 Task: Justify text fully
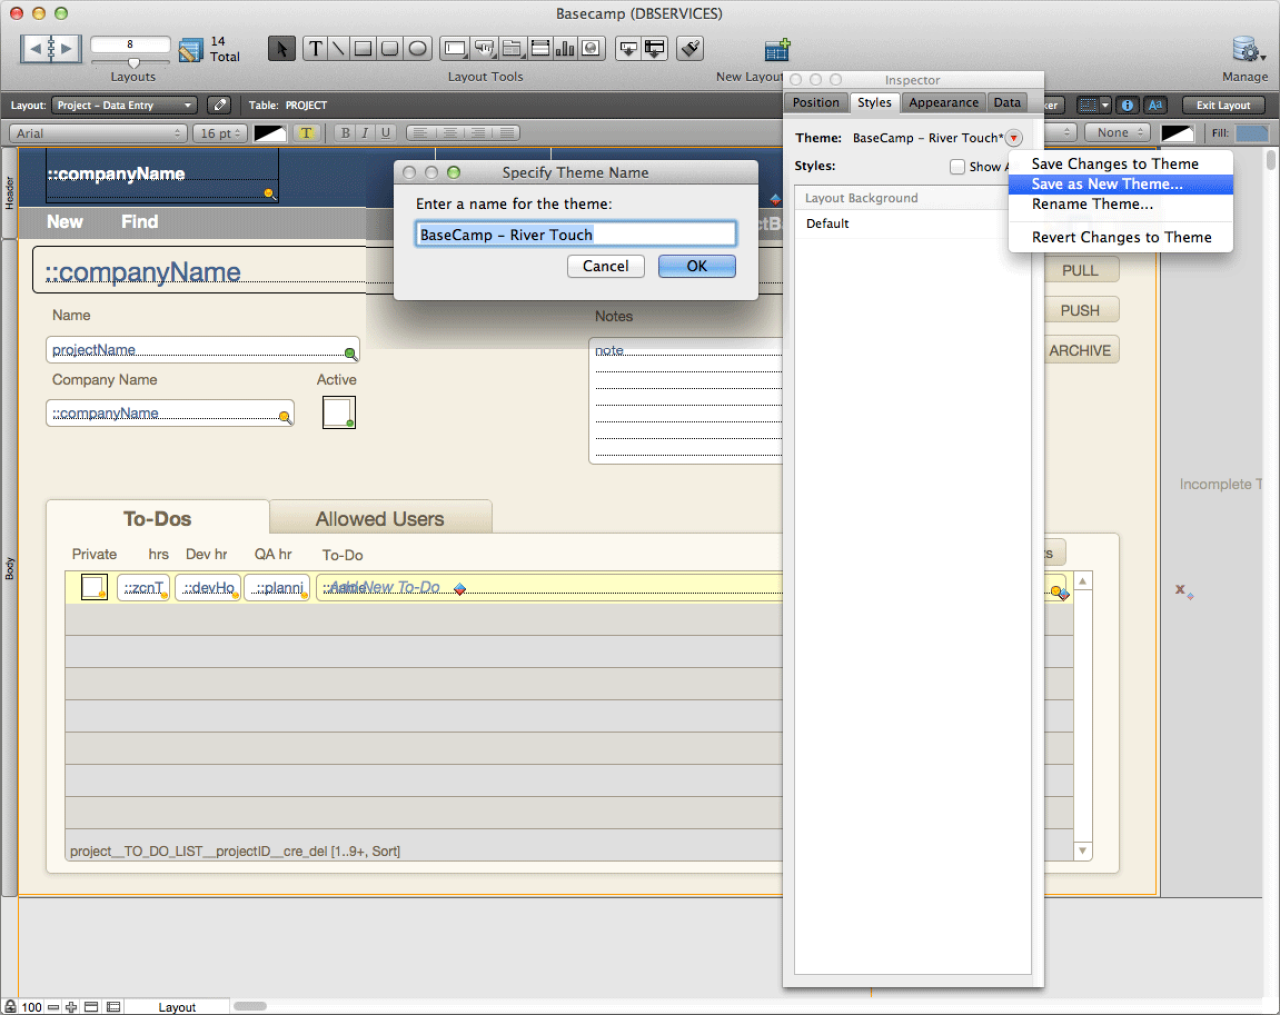506,133
